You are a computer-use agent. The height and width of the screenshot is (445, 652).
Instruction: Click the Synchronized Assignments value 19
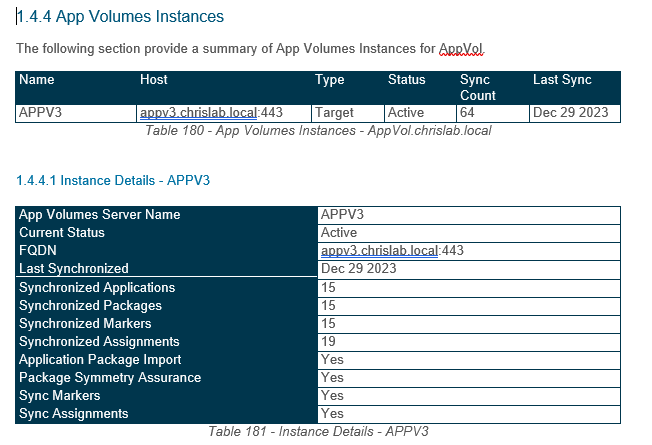click(x=328, y=342)
